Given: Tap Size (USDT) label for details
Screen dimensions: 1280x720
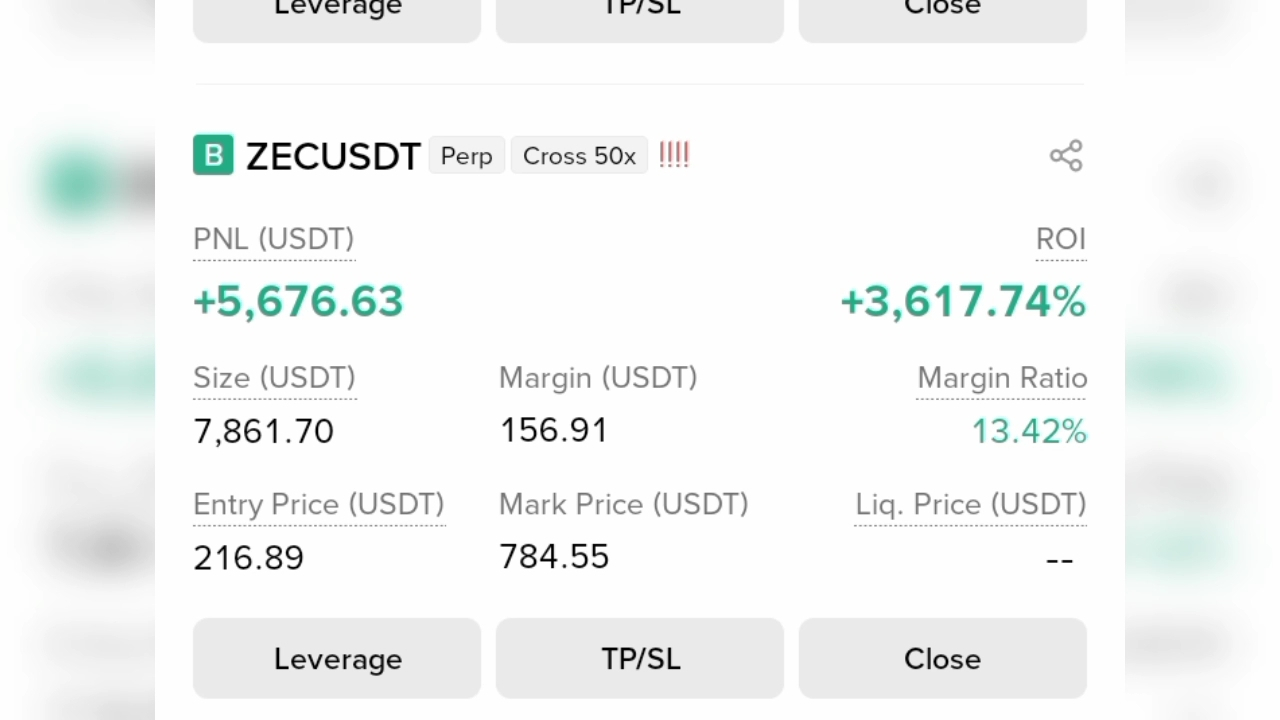Looking at the screenshot, I should [x=275, y=378].
